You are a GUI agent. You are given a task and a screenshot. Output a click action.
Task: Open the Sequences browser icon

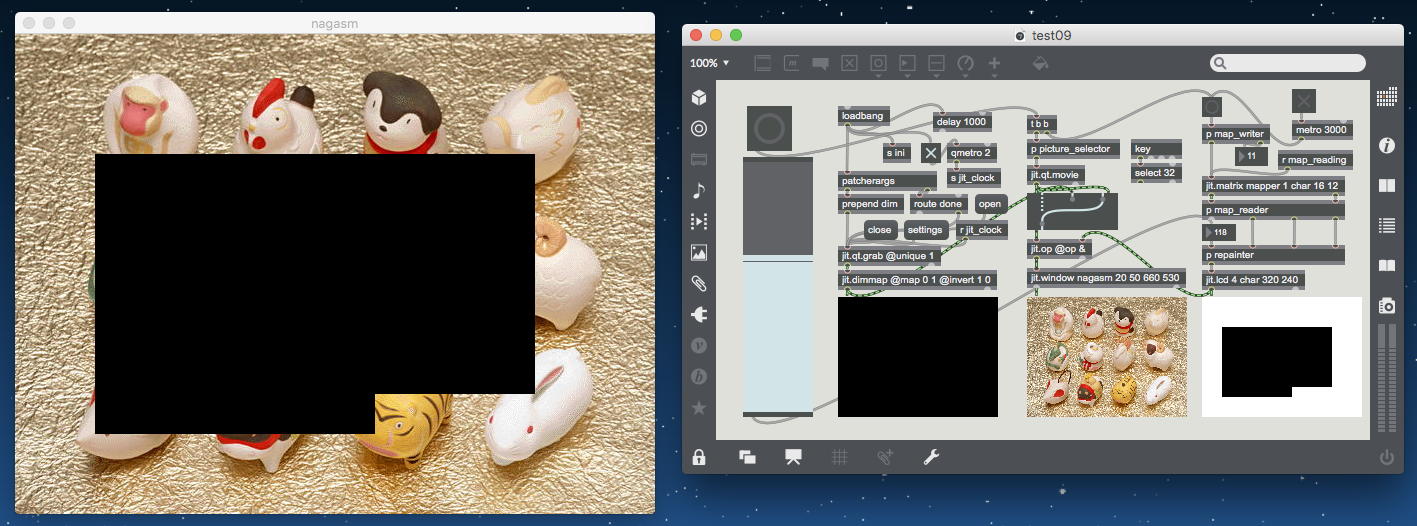click(699, 221)
